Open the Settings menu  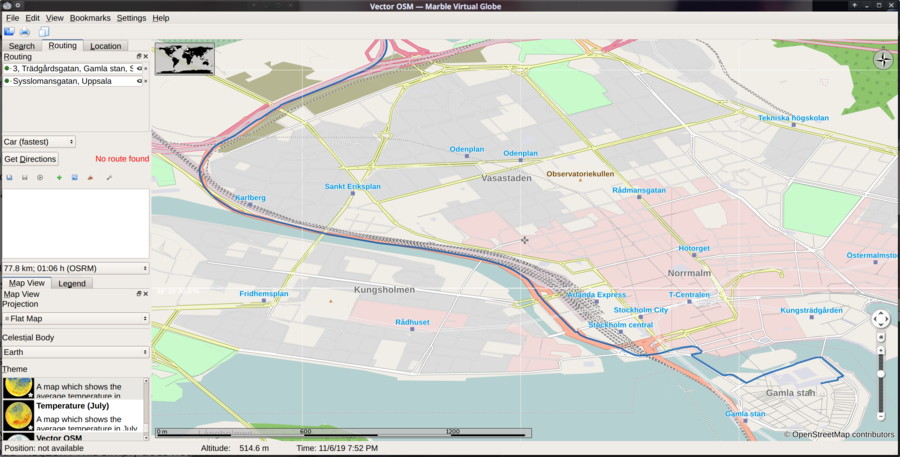click(x=131, y=18)
